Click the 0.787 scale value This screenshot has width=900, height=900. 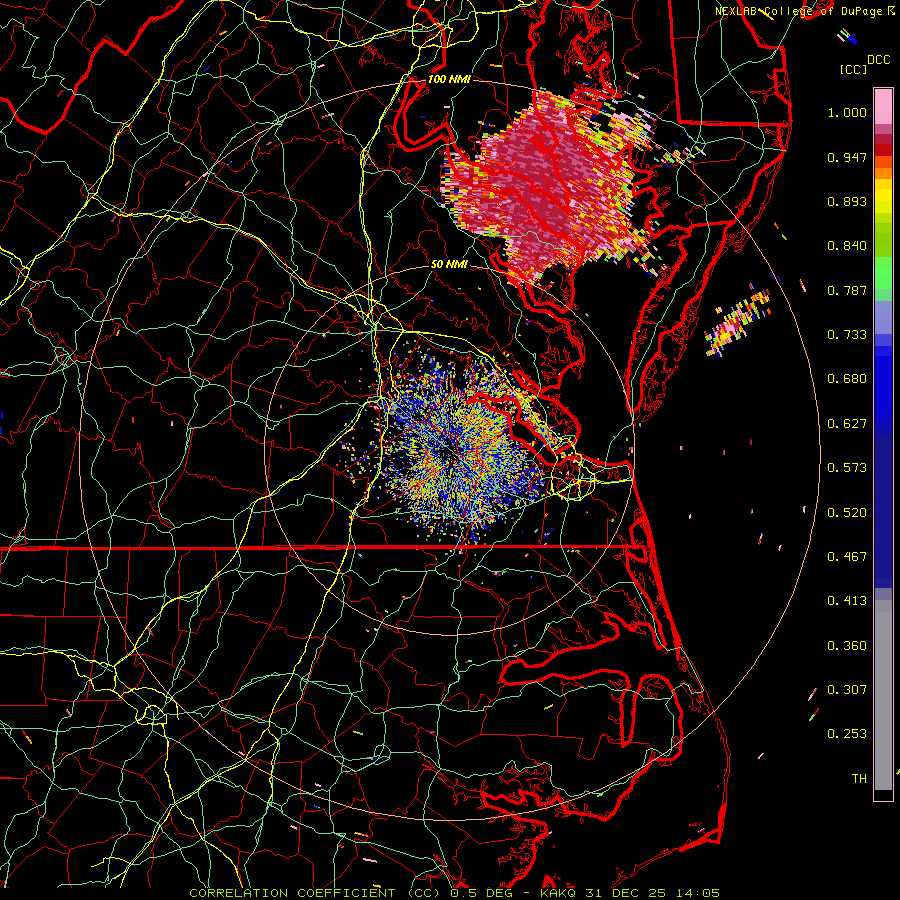(x=847, y=290)
